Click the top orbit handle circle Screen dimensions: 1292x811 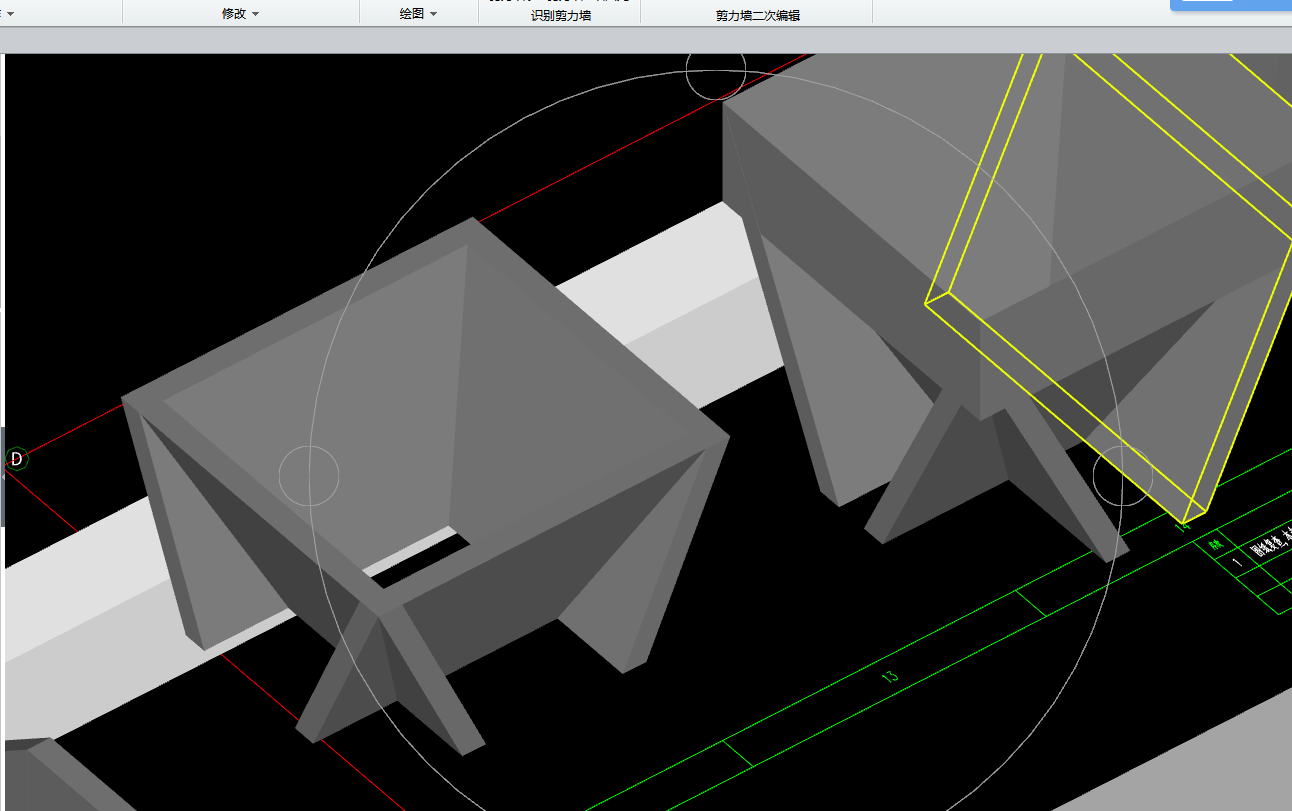(716, 70)
